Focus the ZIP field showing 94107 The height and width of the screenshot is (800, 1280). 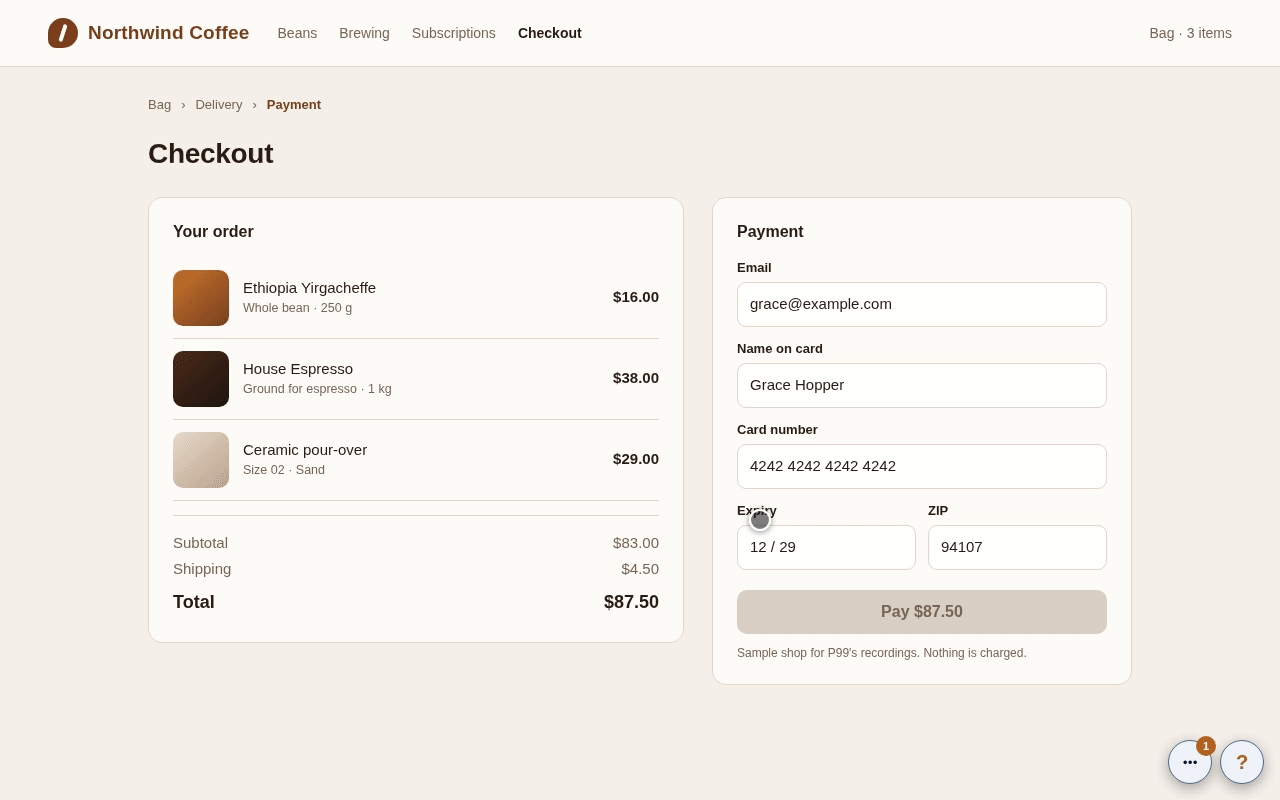pyautogui.click(x=1017, y=547)
